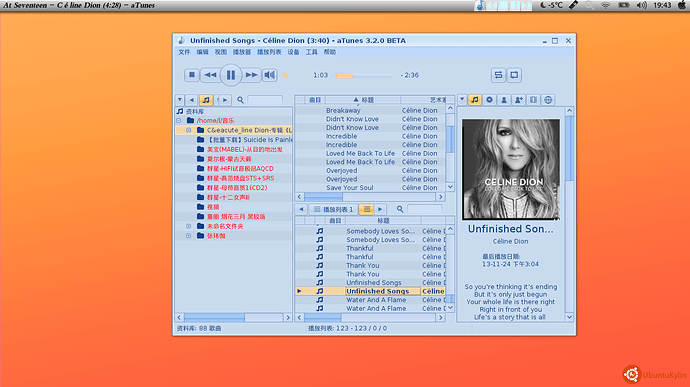The image size is (690, 387).
Task: Show the song info context tab
Action: coord(474,100)
